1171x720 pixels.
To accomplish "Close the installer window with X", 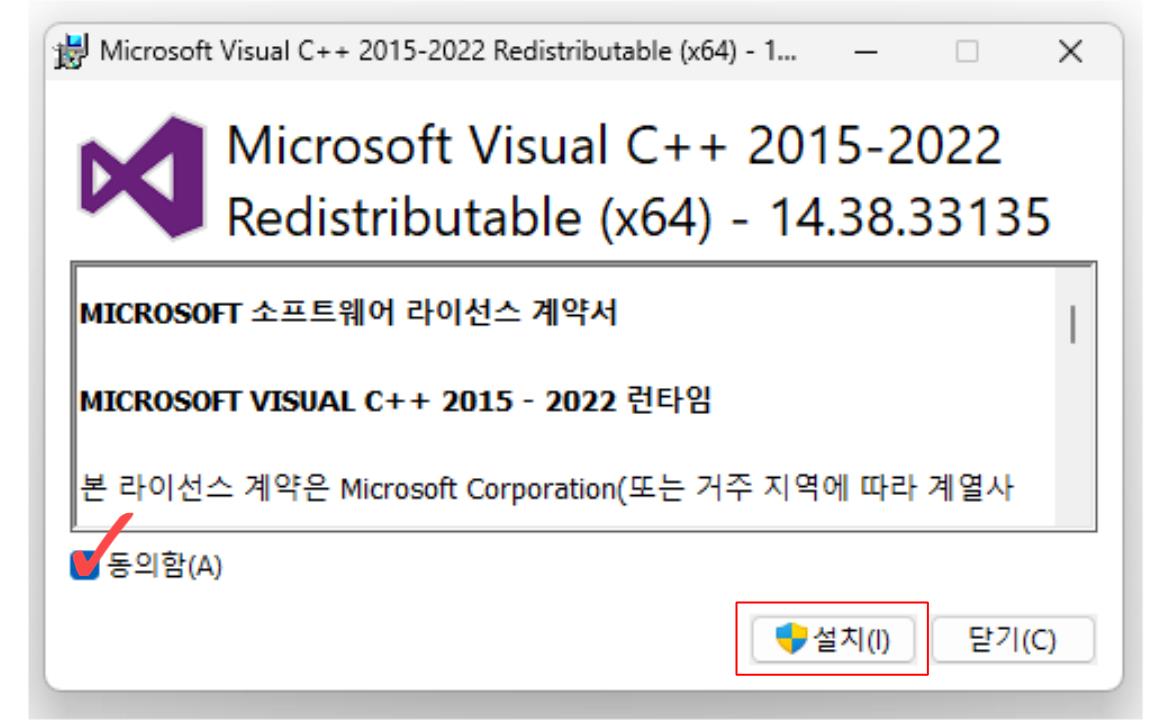I will click(x=1070, y=52).
